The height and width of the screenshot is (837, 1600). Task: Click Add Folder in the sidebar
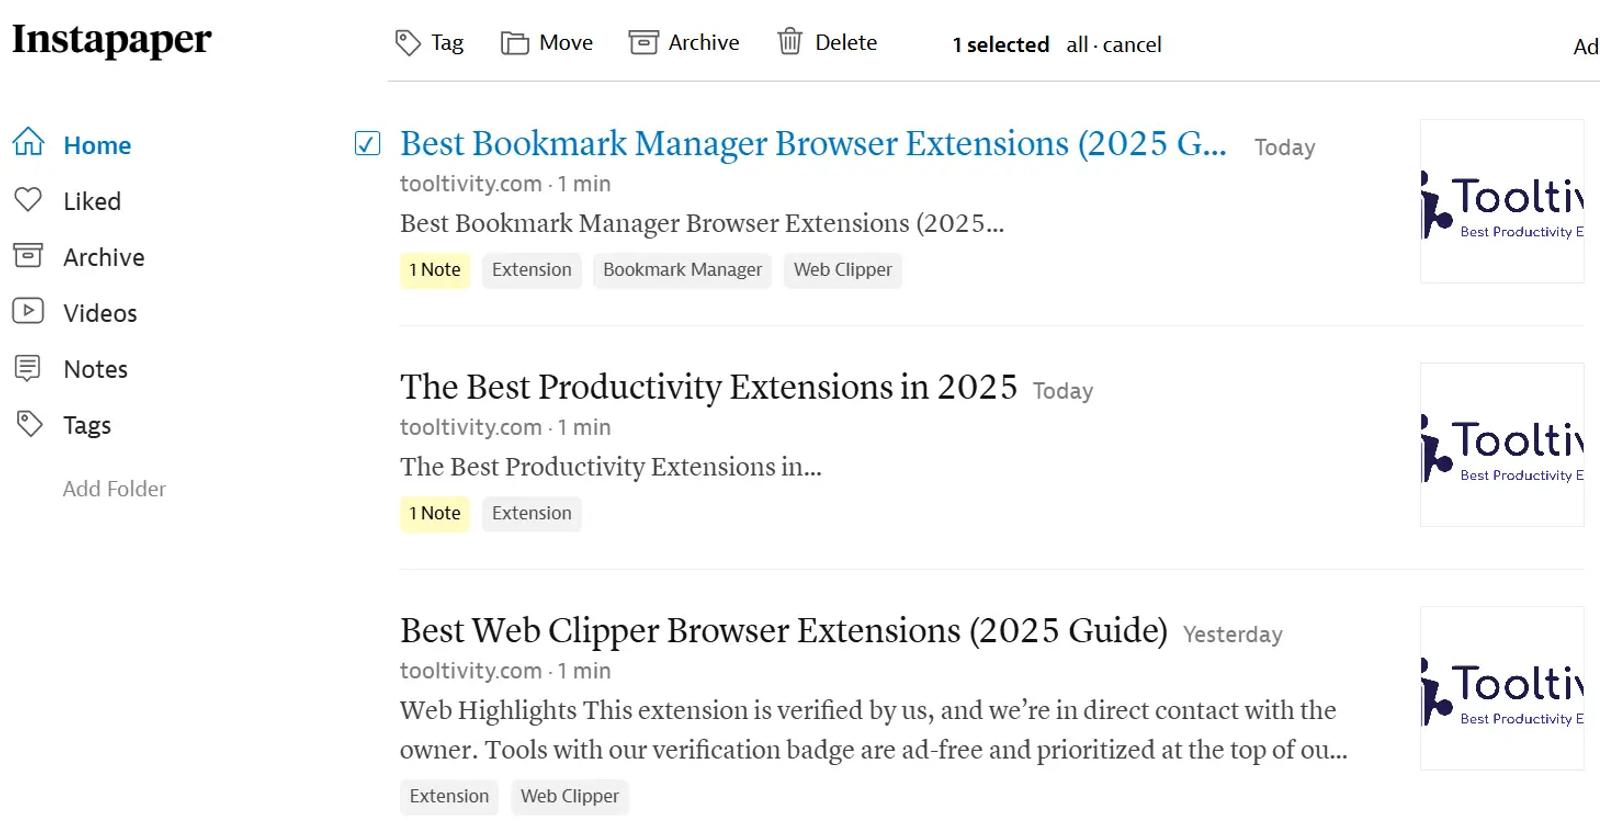(x=114, y=489)
